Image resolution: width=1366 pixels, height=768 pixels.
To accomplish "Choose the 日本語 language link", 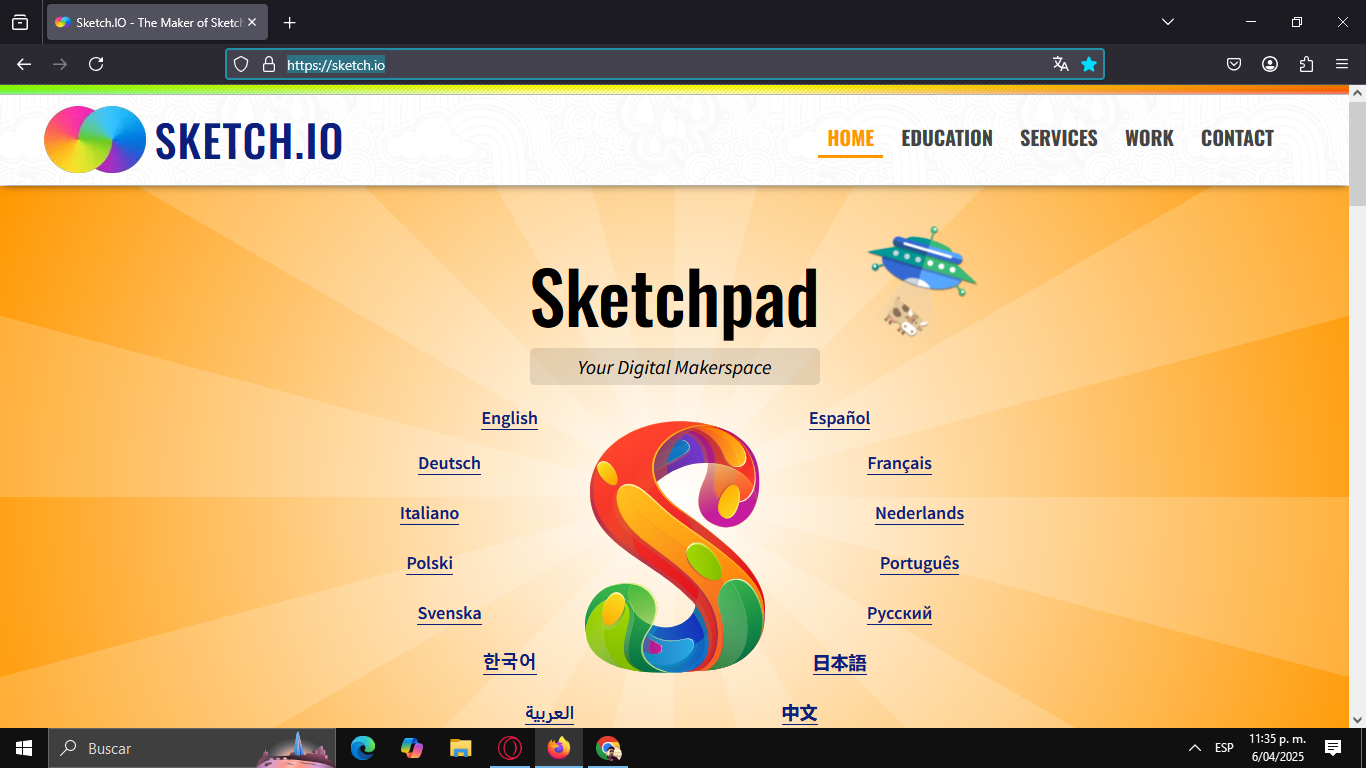I will 840,663.
